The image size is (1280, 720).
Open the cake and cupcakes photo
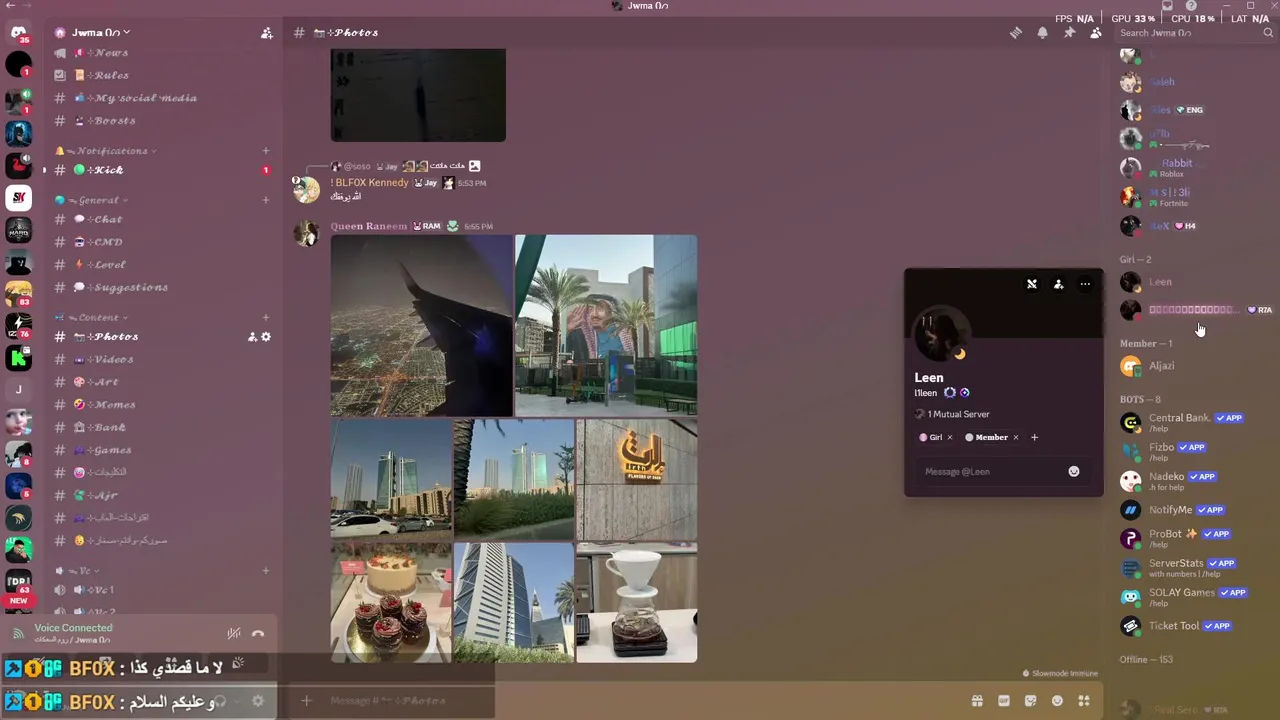pos(391,602)
